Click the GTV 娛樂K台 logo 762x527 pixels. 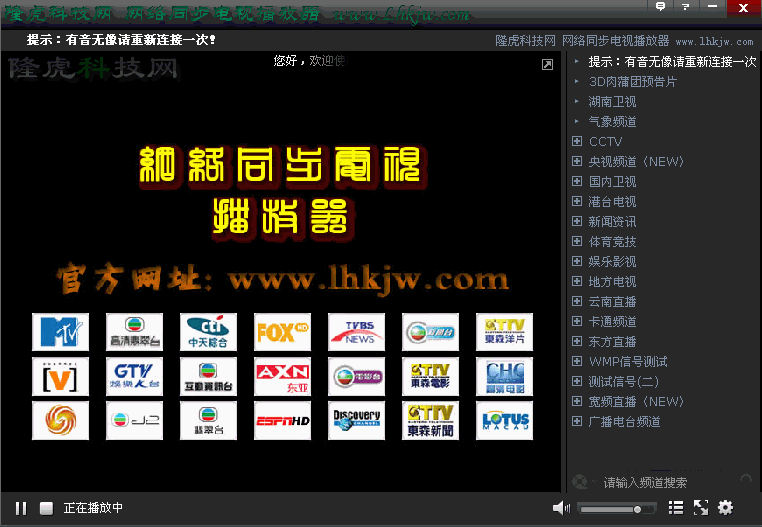pyautogui.click(x=135, y=376)
